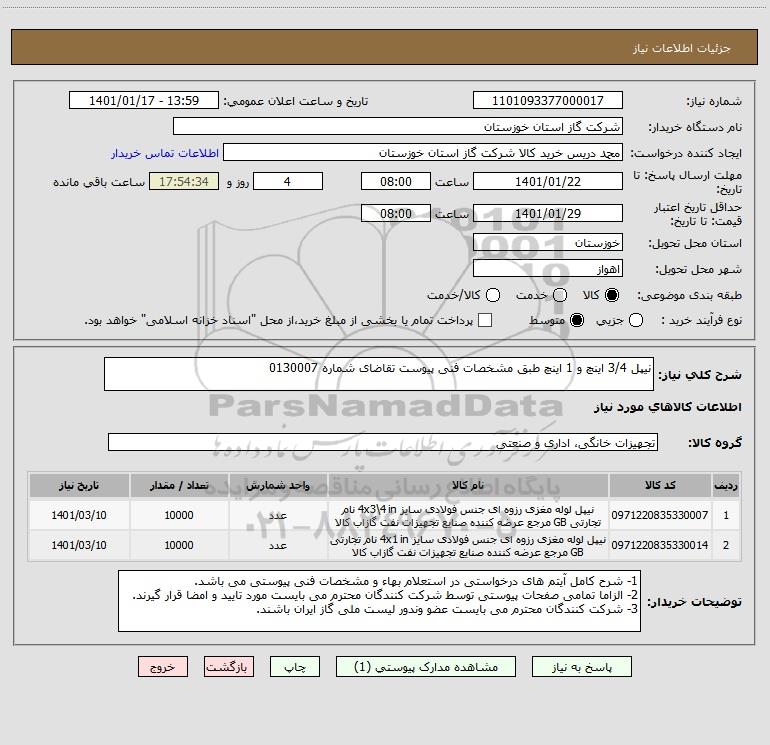
Task: Click the پاسخ به نیاز button
Action: click(x=582, y=667)
